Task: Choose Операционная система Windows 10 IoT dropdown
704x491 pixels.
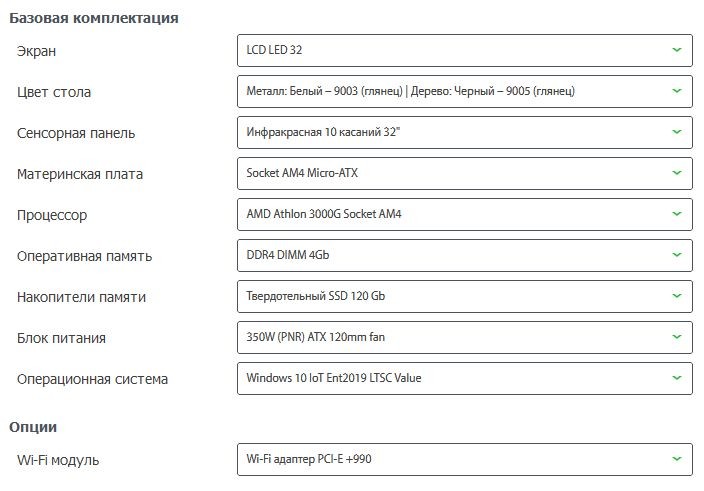Action: click(465, 378)
